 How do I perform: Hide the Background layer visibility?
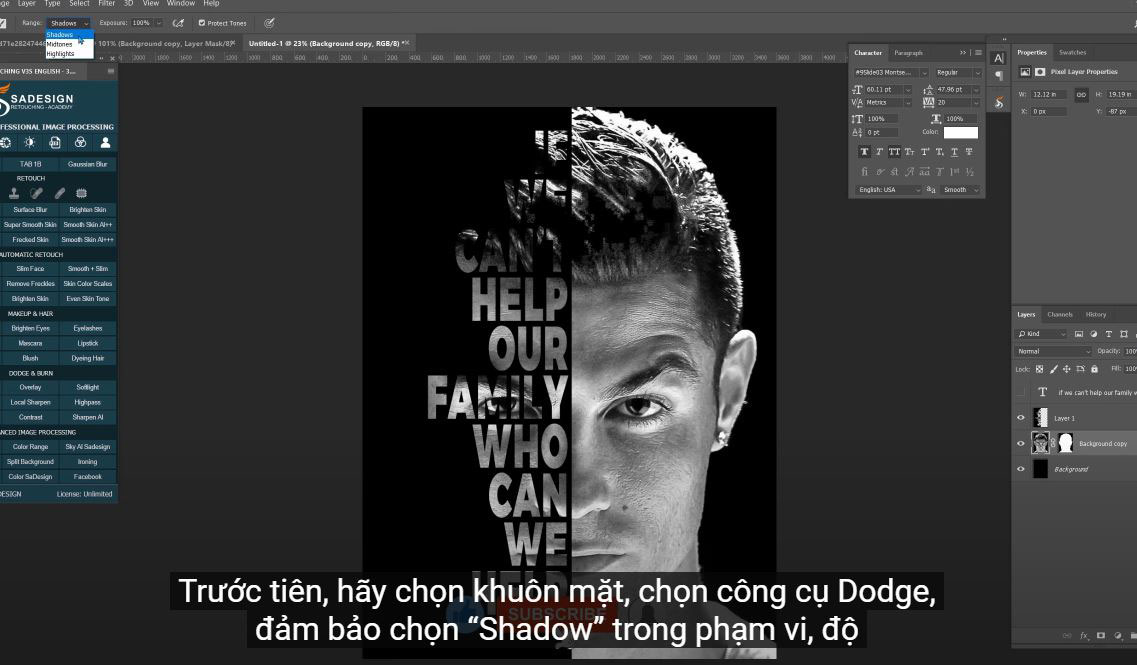[1021, 469]
